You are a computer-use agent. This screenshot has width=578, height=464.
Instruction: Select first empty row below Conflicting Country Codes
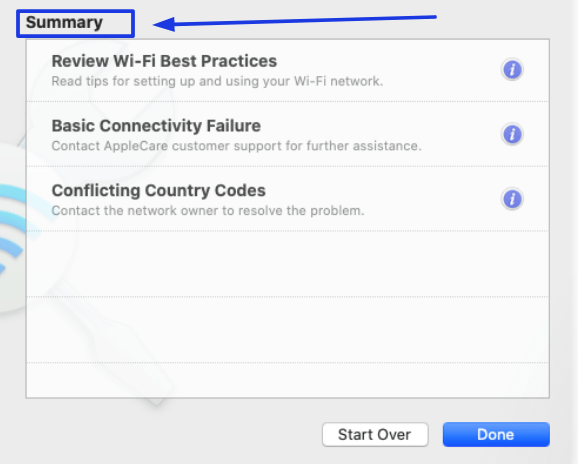pos(288,264)
